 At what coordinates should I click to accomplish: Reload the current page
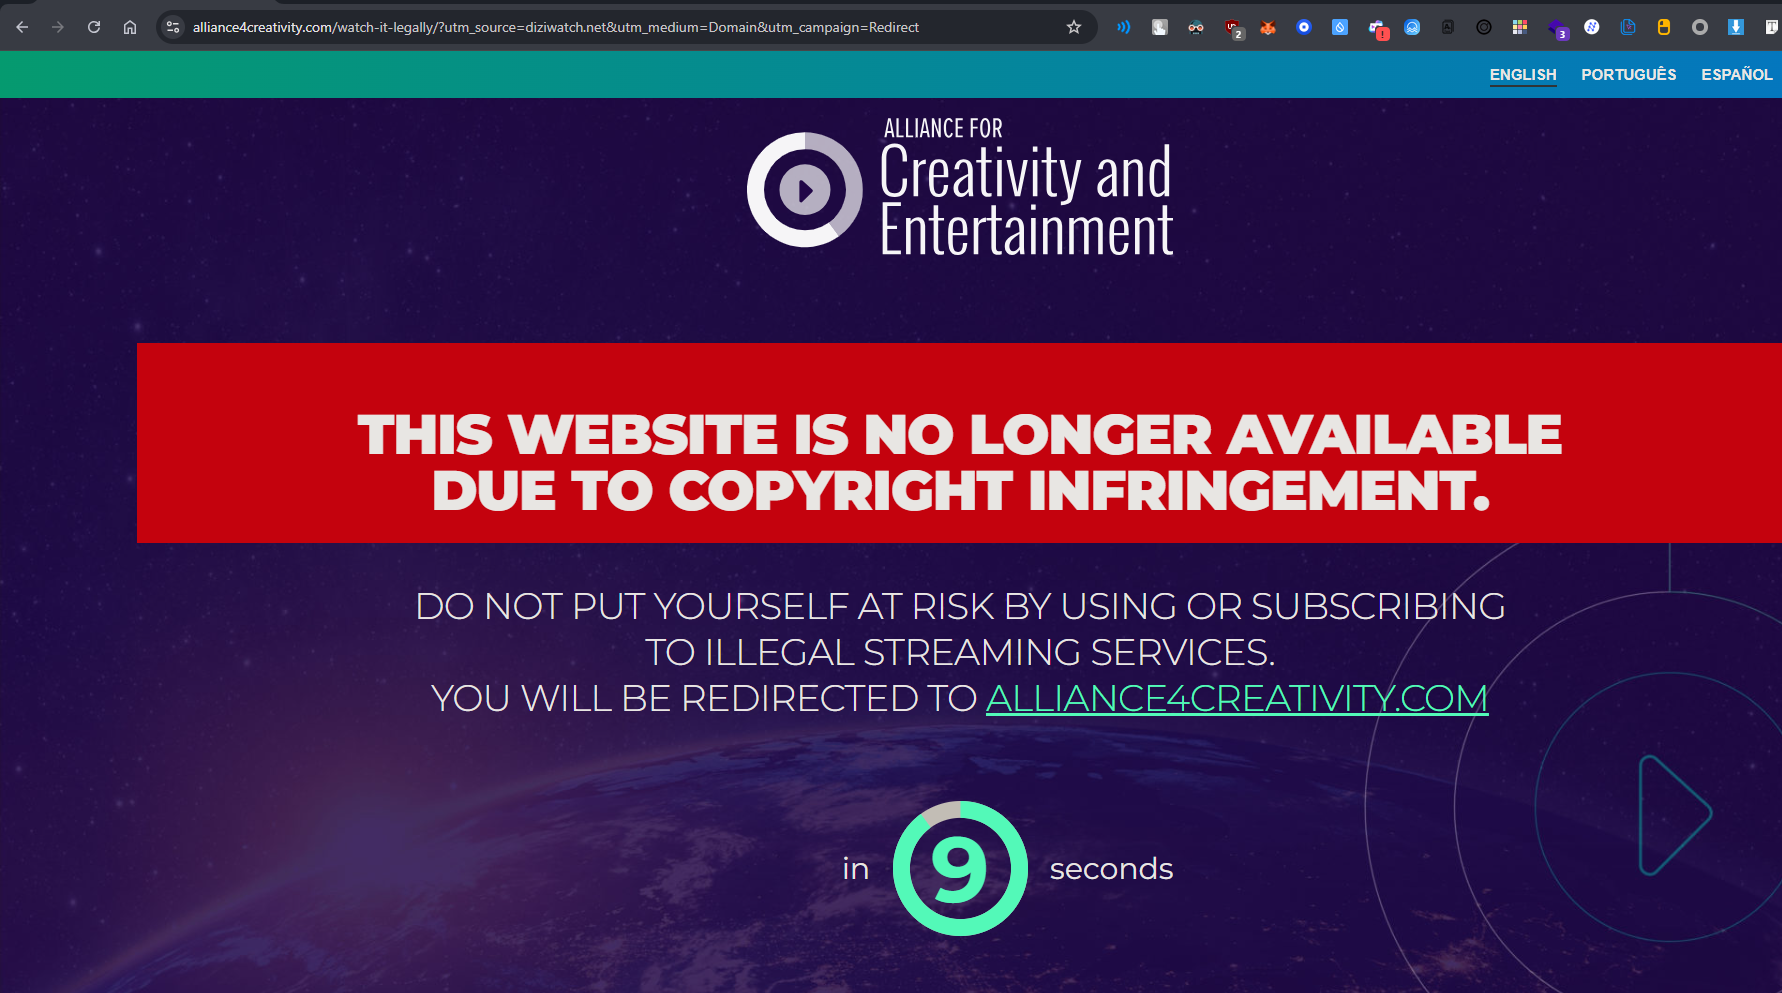coord(94,27)
